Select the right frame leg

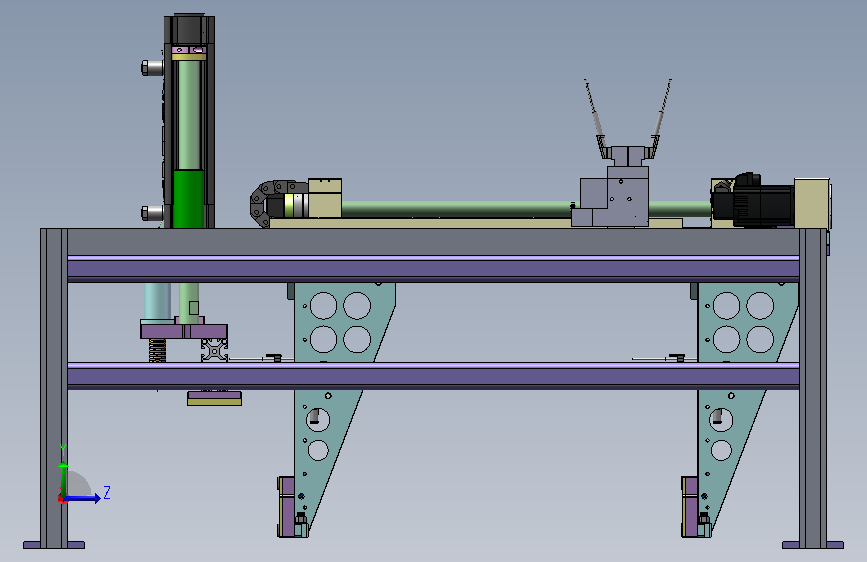pyautogui.click(x=813, y=387)
